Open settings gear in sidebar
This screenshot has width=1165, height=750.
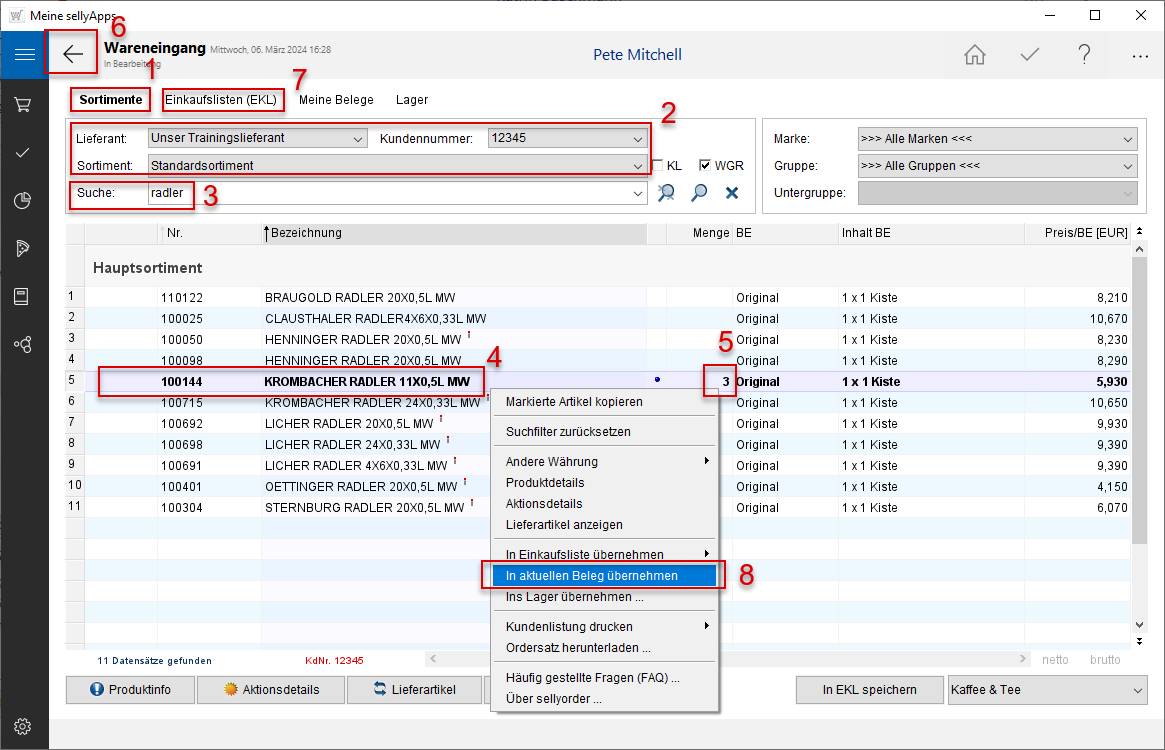coord(23,726)
